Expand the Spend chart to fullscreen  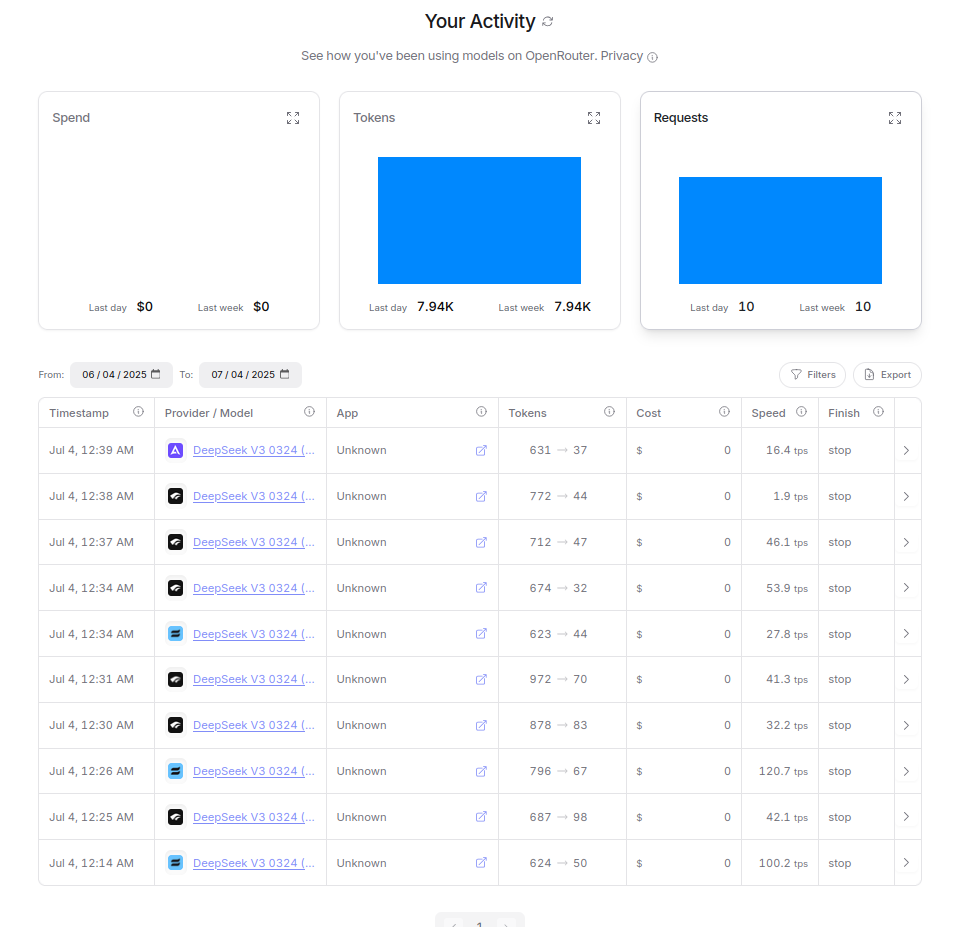[293, 118]
